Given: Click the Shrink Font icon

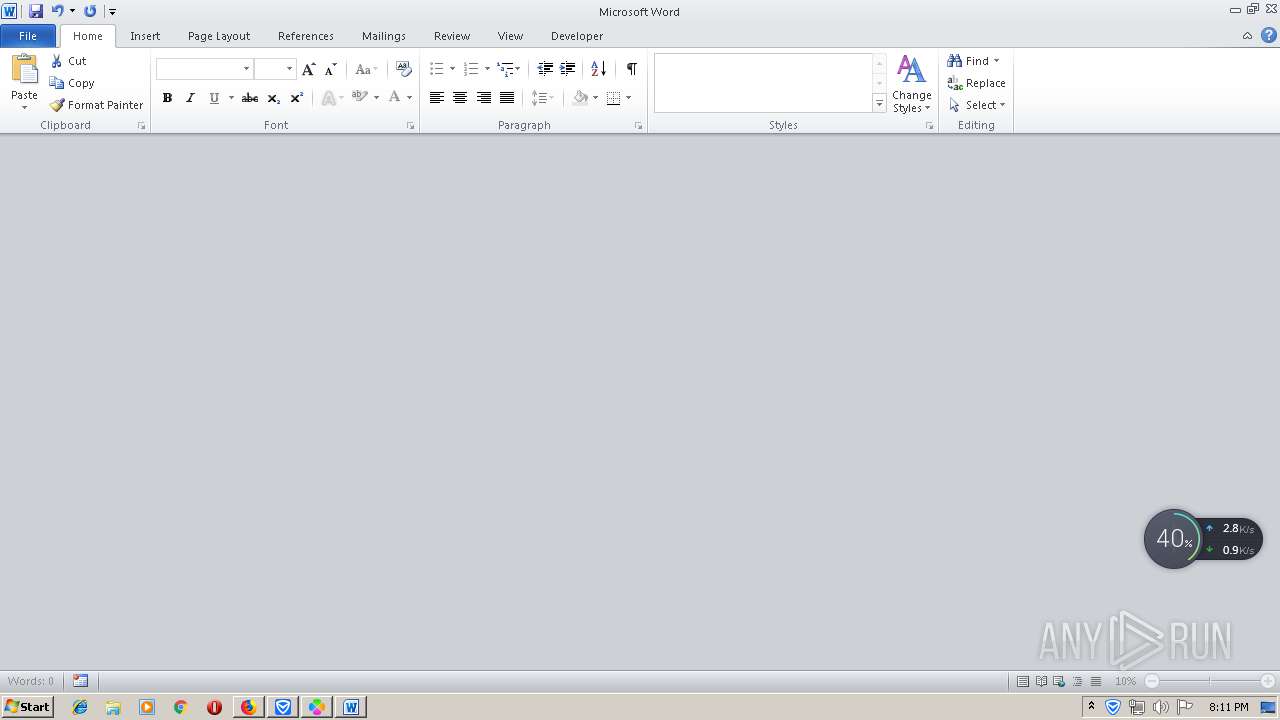Looking at the screenshot, I should [x=330, y=69].
